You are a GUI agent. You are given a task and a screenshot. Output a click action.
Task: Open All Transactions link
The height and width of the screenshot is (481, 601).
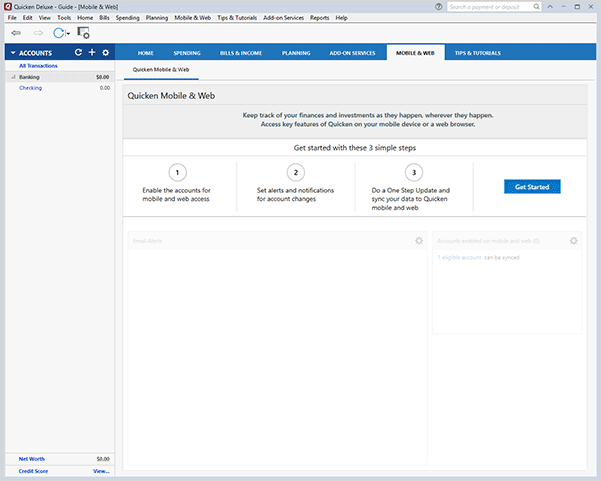point(38,66)
